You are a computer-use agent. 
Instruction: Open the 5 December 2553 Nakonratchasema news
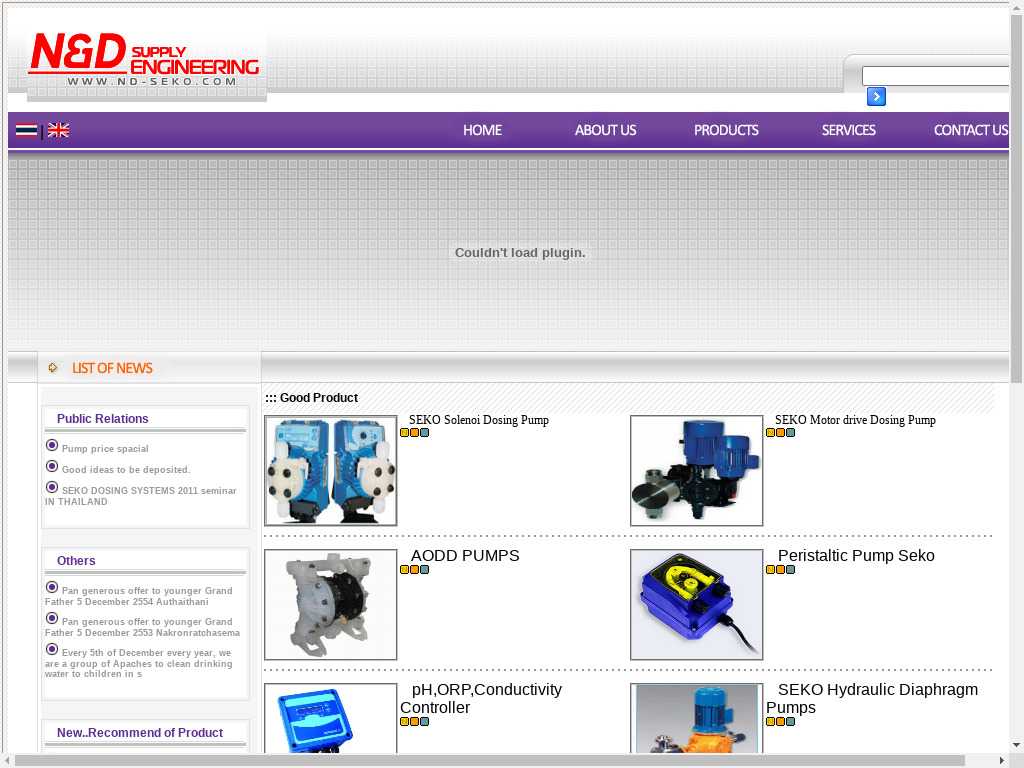point(142,627)
